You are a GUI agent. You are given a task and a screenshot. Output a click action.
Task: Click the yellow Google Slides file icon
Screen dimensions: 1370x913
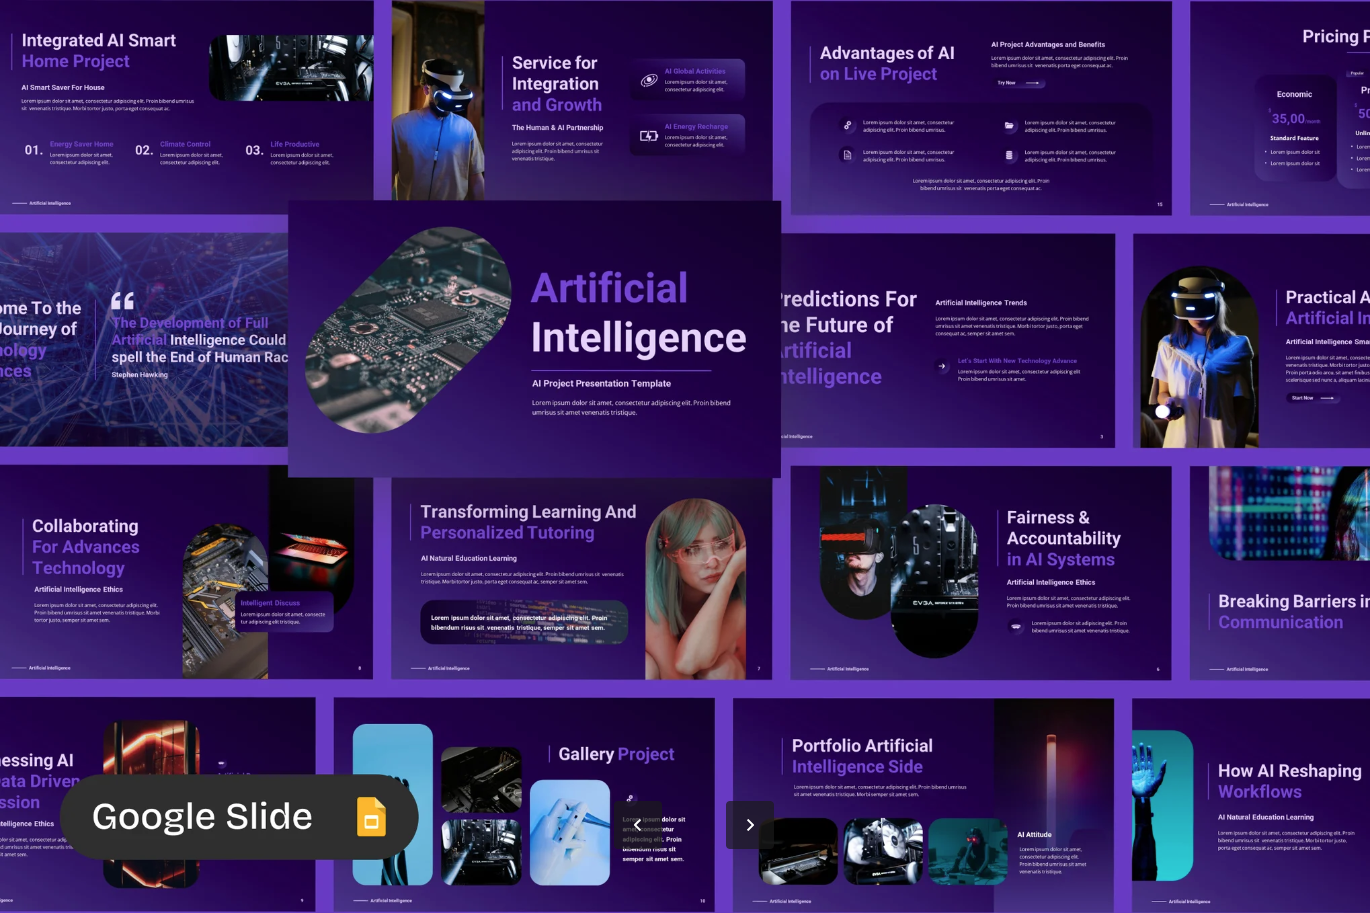372,817
